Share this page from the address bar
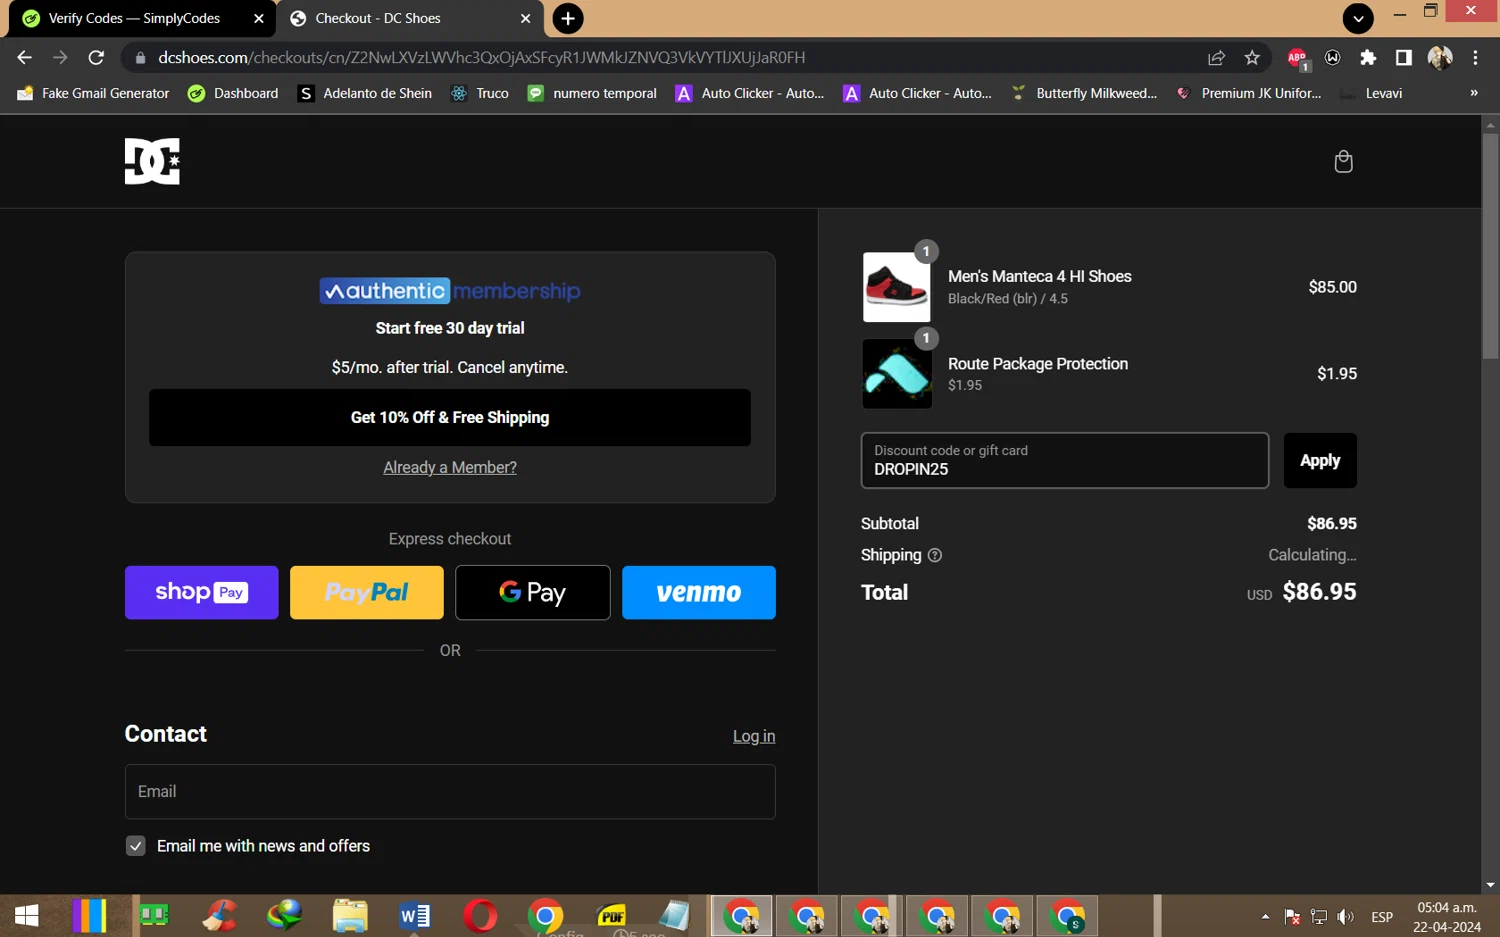 point(1216,58)
